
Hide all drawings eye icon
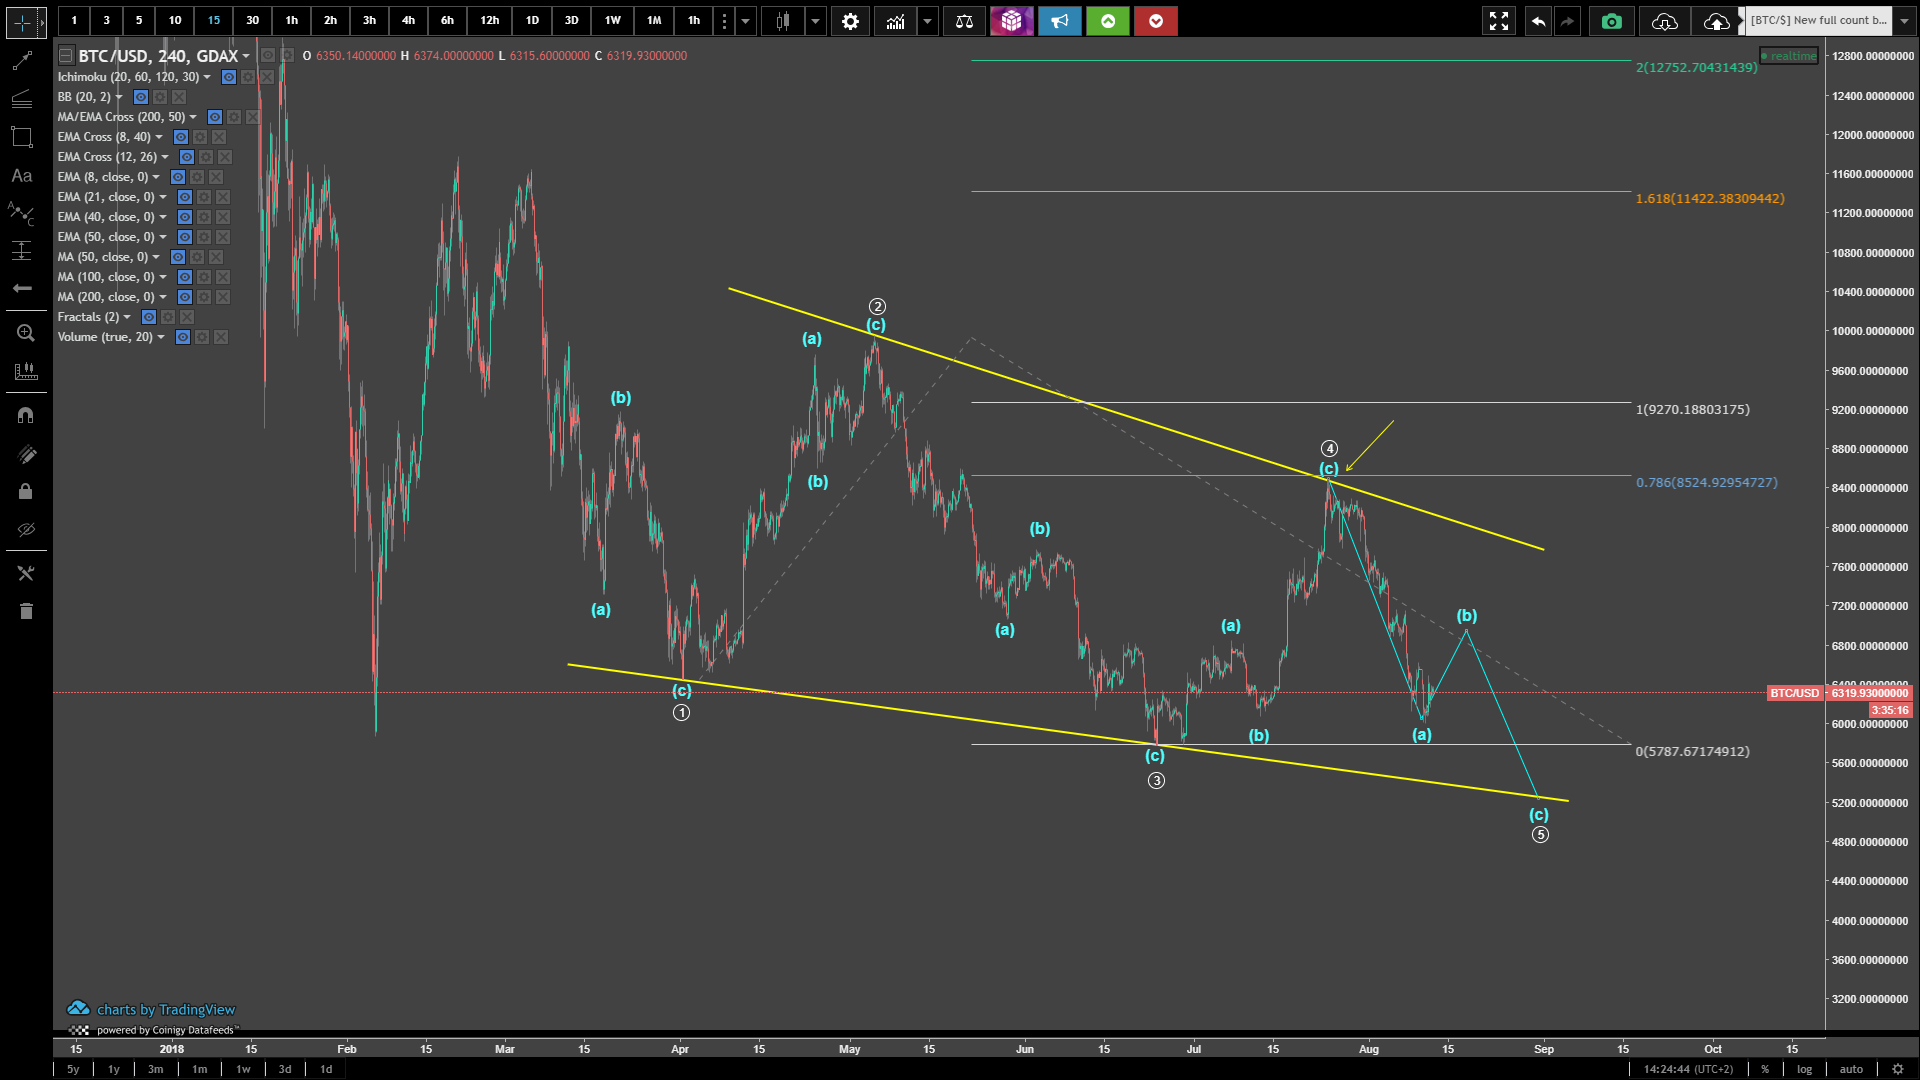(26, 529)
